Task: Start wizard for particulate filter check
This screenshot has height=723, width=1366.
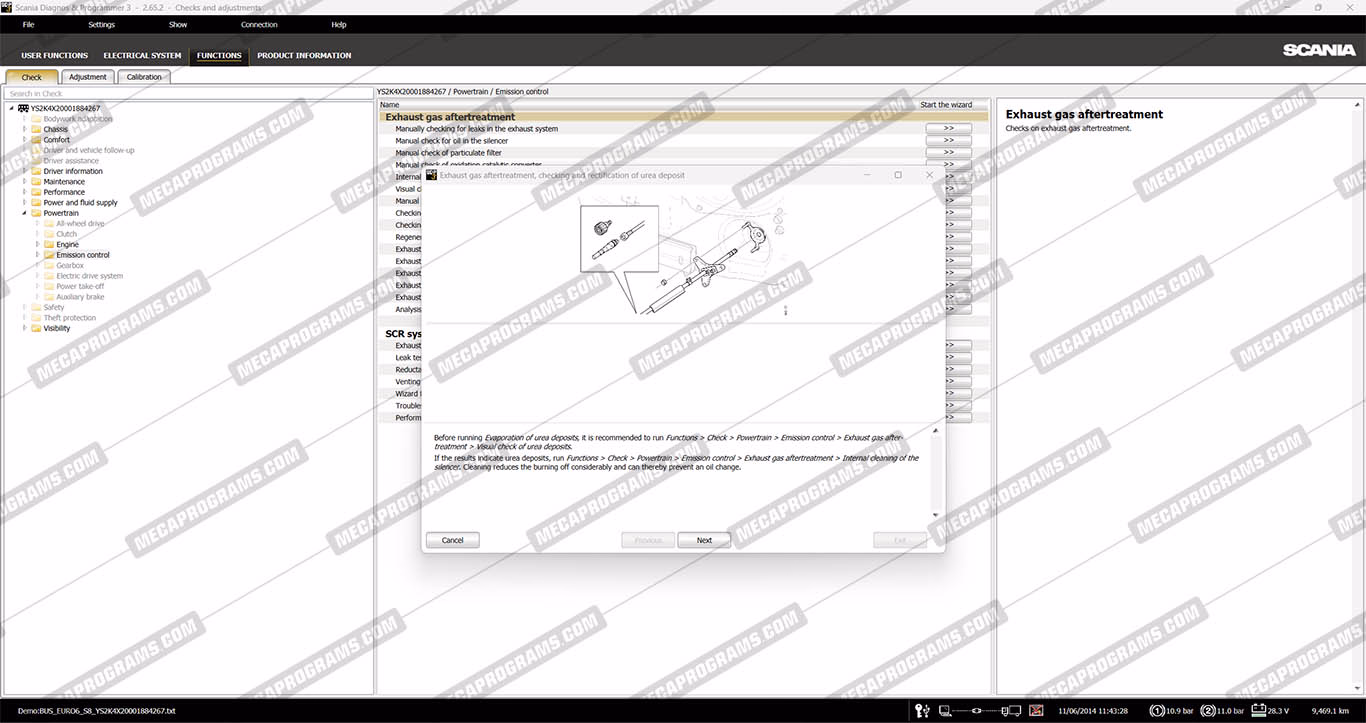Action: 949,153
